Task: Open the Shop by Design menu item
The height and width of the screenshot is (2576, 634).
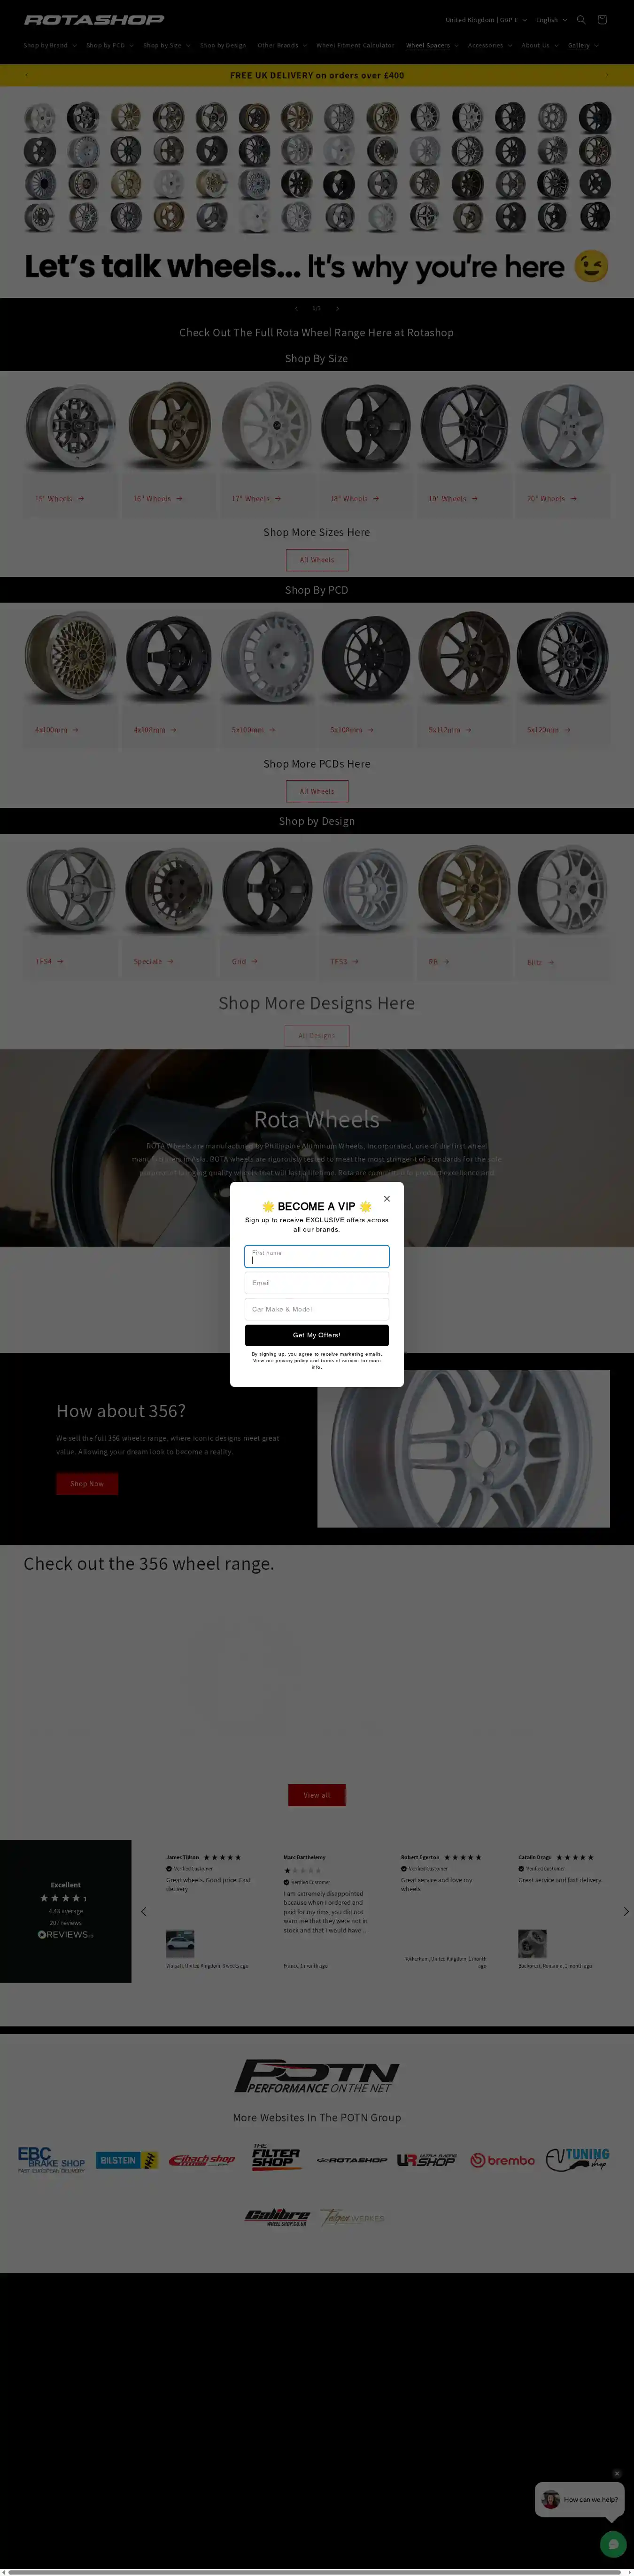Action: [223, 45]
